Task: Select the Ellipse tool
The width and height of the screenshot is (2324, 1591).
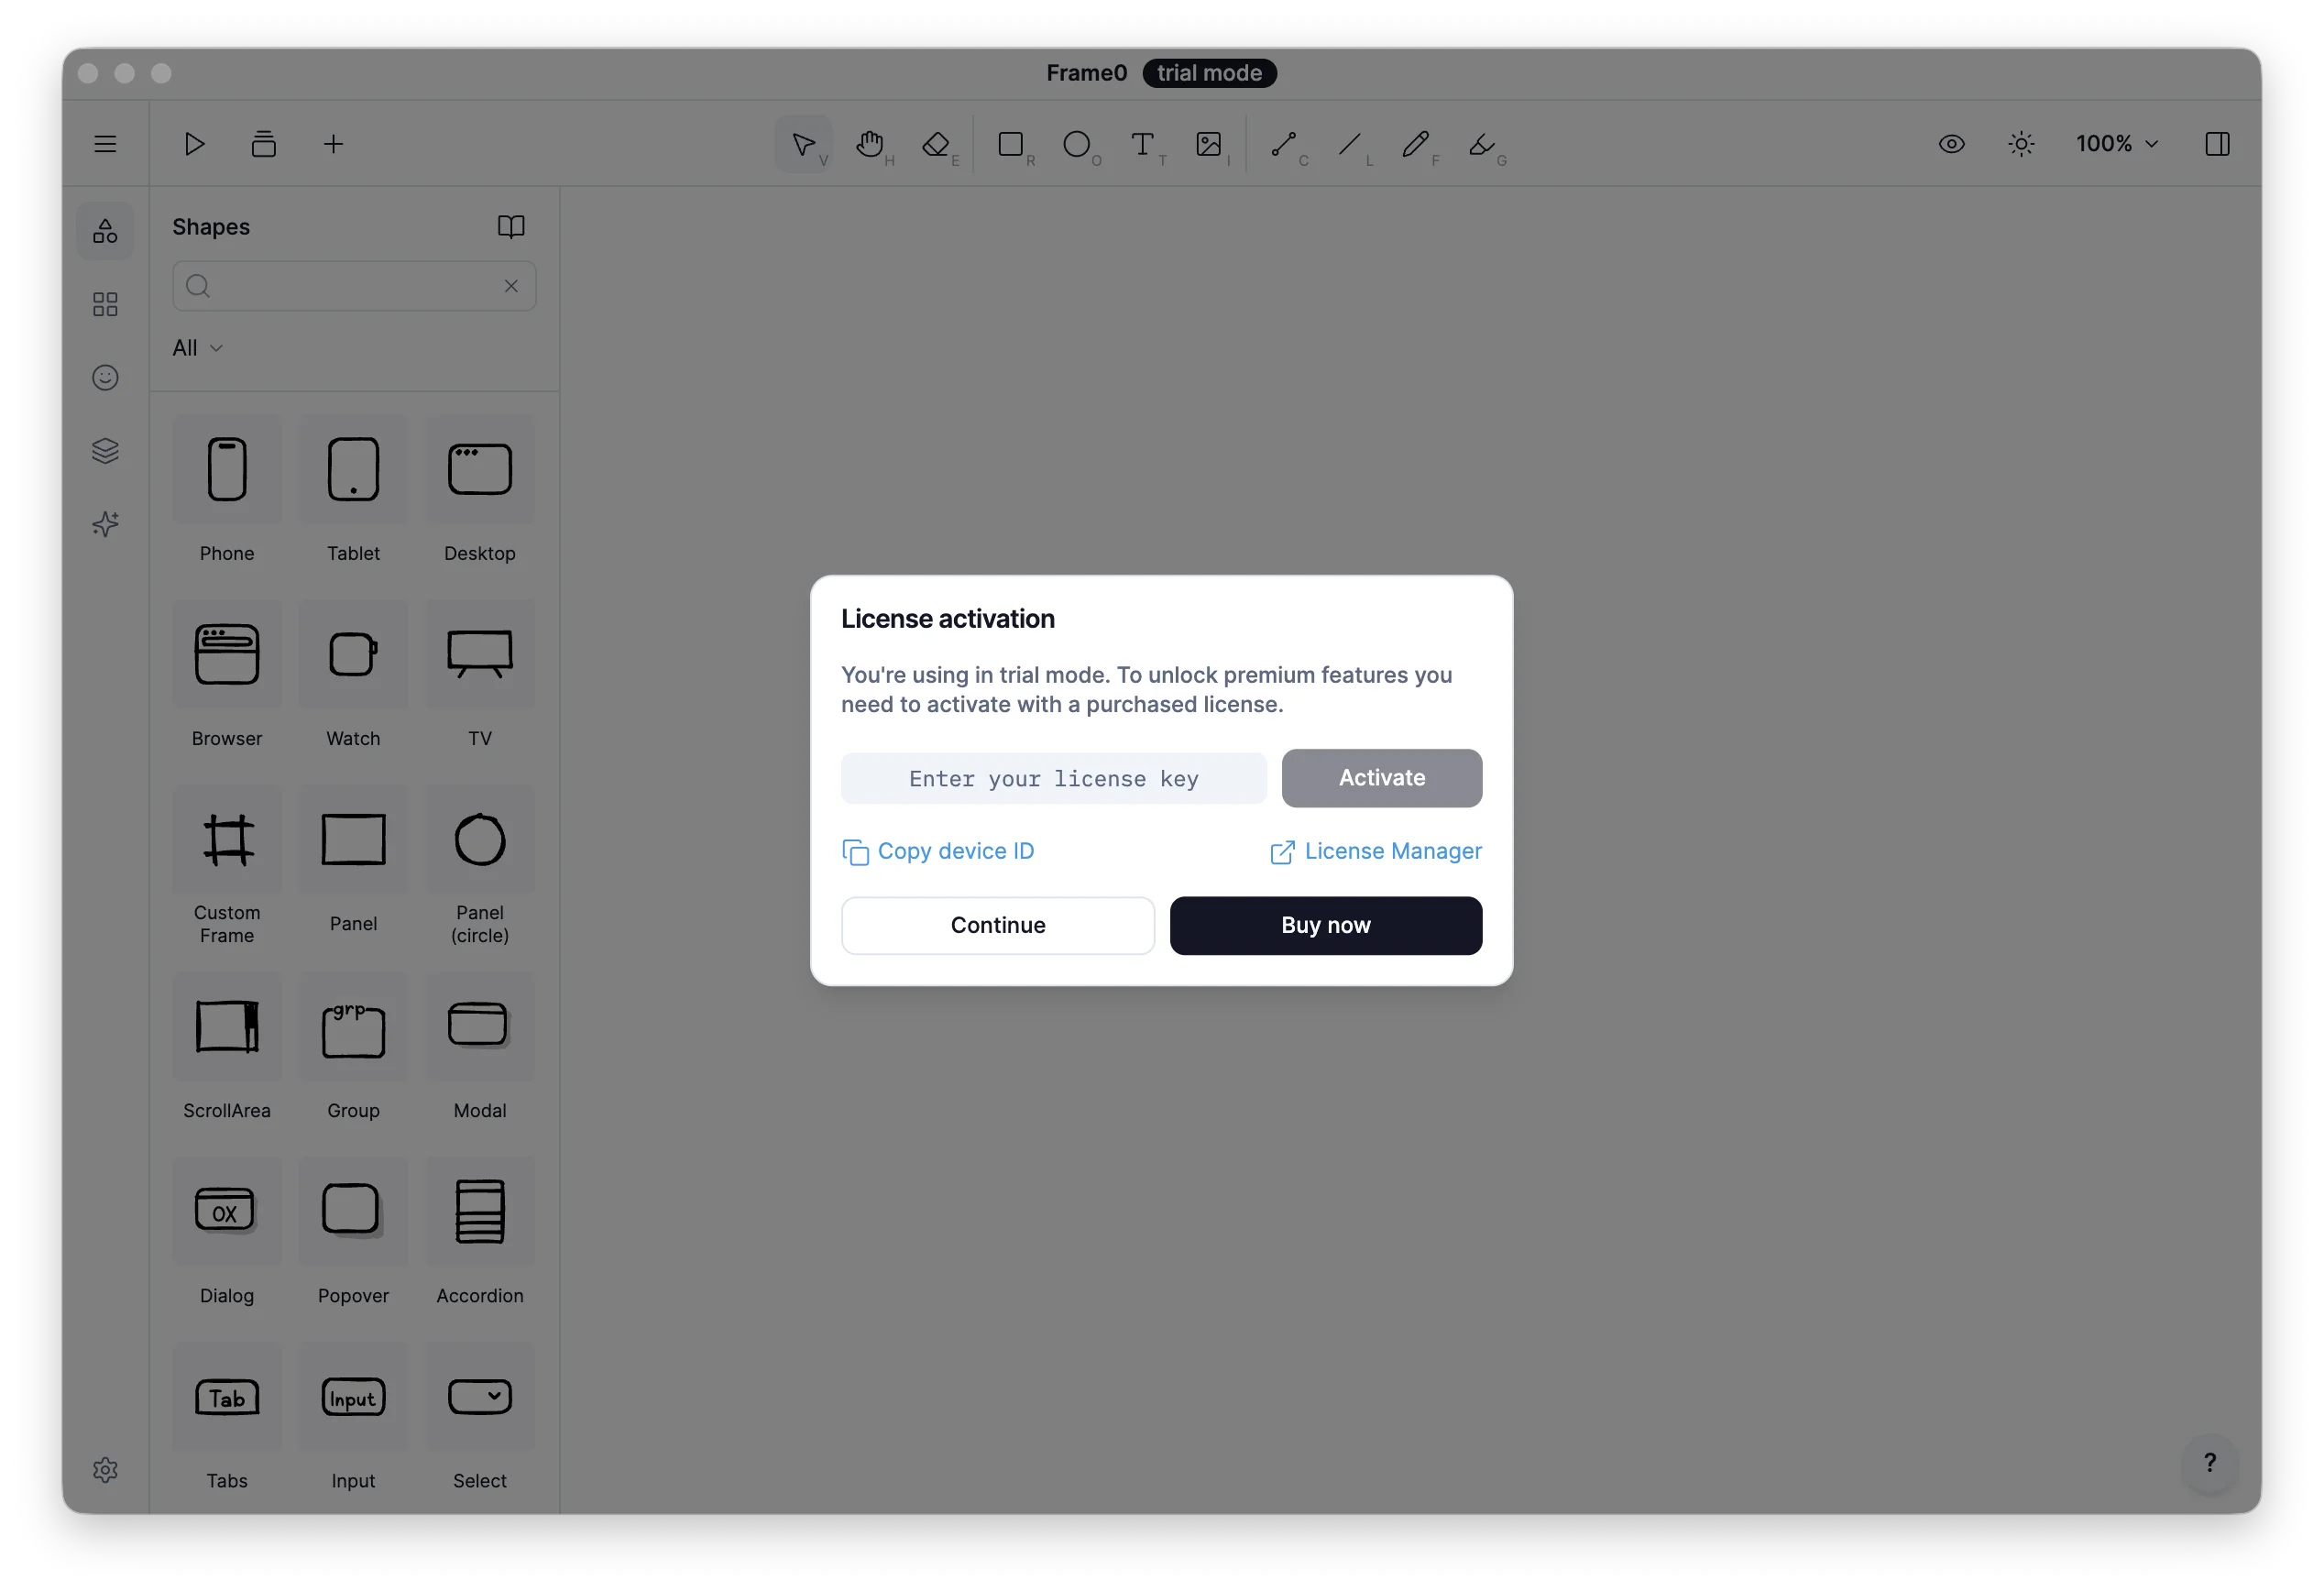Action: pos(1077,144)
